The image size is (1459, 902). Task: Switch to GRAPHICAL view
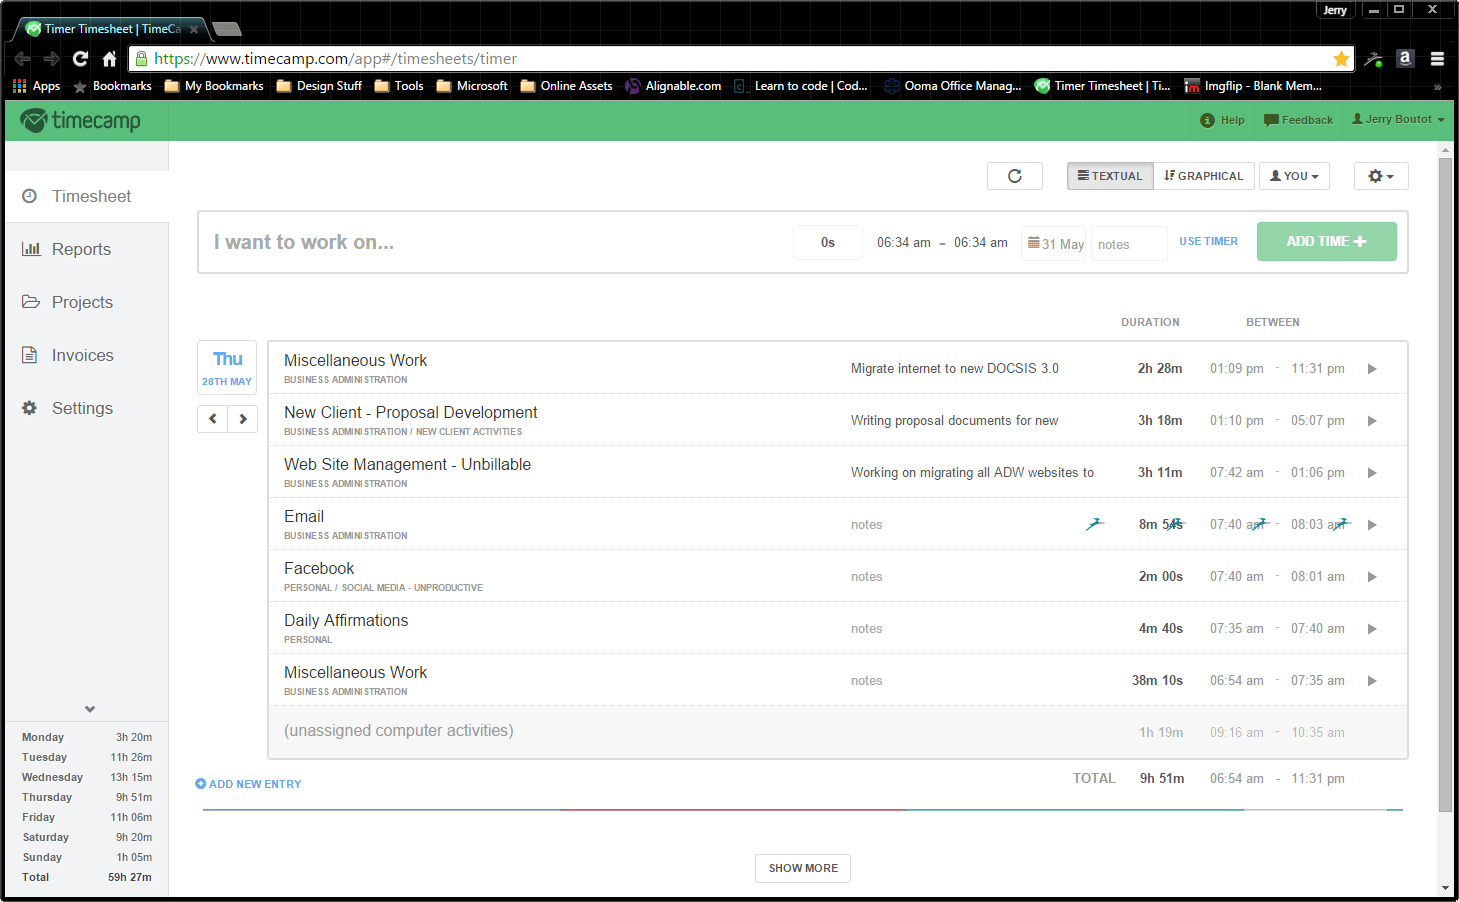[x=1204, y=176]
